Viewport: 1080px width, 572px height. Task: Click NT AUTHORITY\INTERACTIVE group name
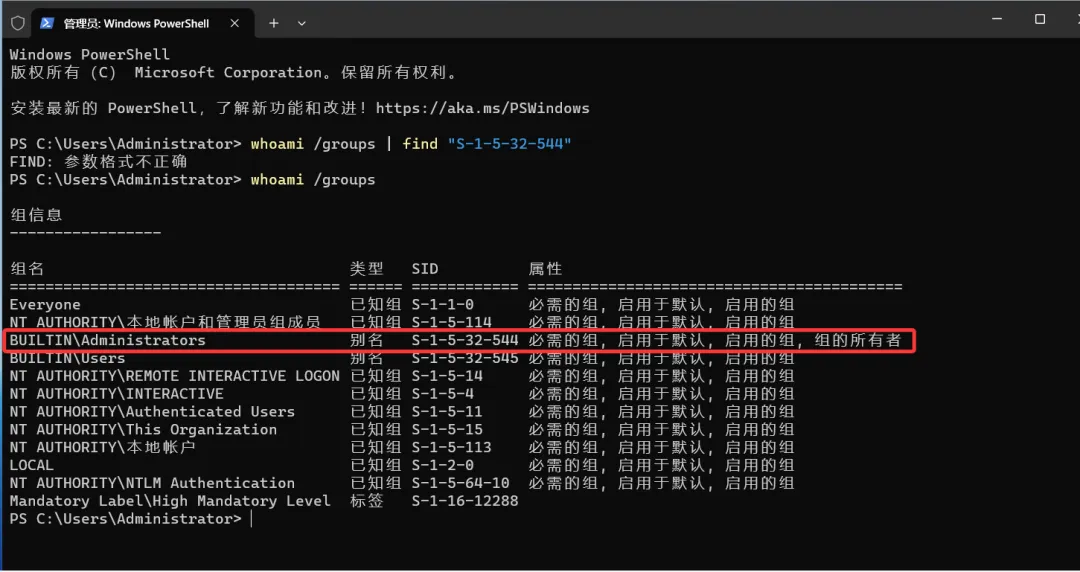(116, 394)
